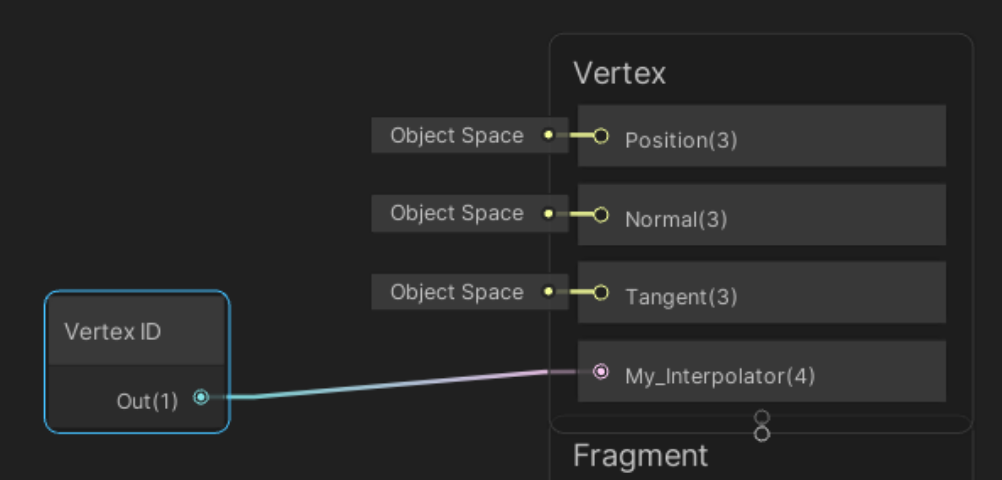Click the Object Space label beside Tangent
Screen dimensions: 1002x480
point(456,292)
